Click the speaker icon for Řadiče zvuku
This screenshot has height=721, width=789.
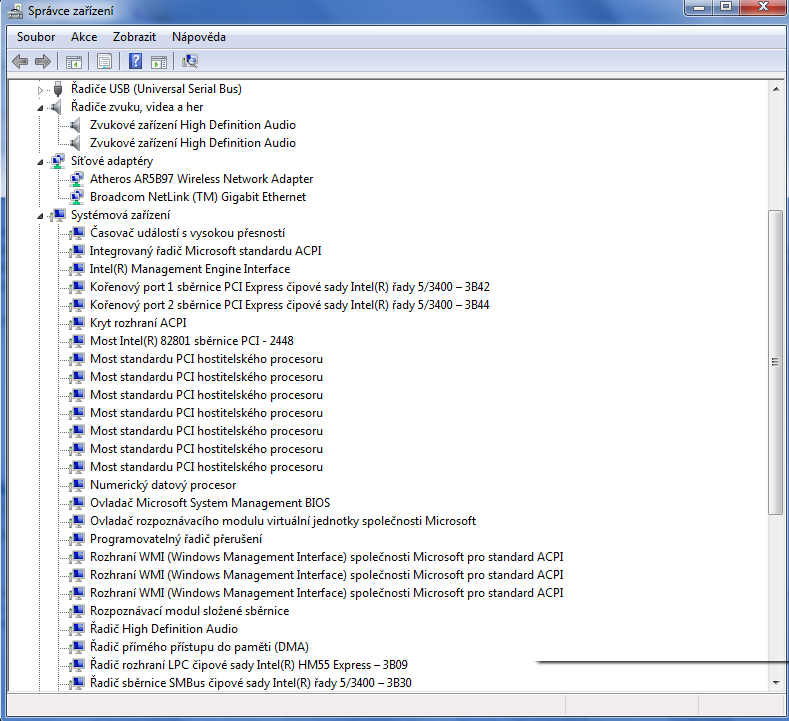point(57,107)
